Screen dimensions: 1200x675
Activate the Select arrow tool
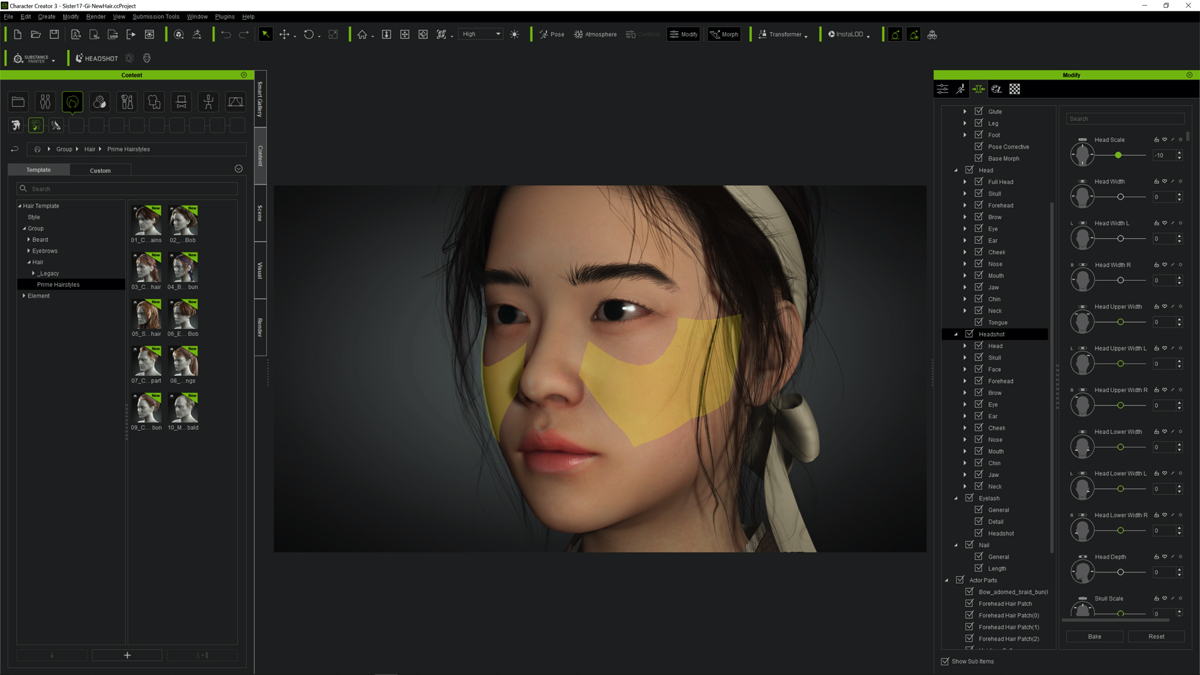pos(266,34)
